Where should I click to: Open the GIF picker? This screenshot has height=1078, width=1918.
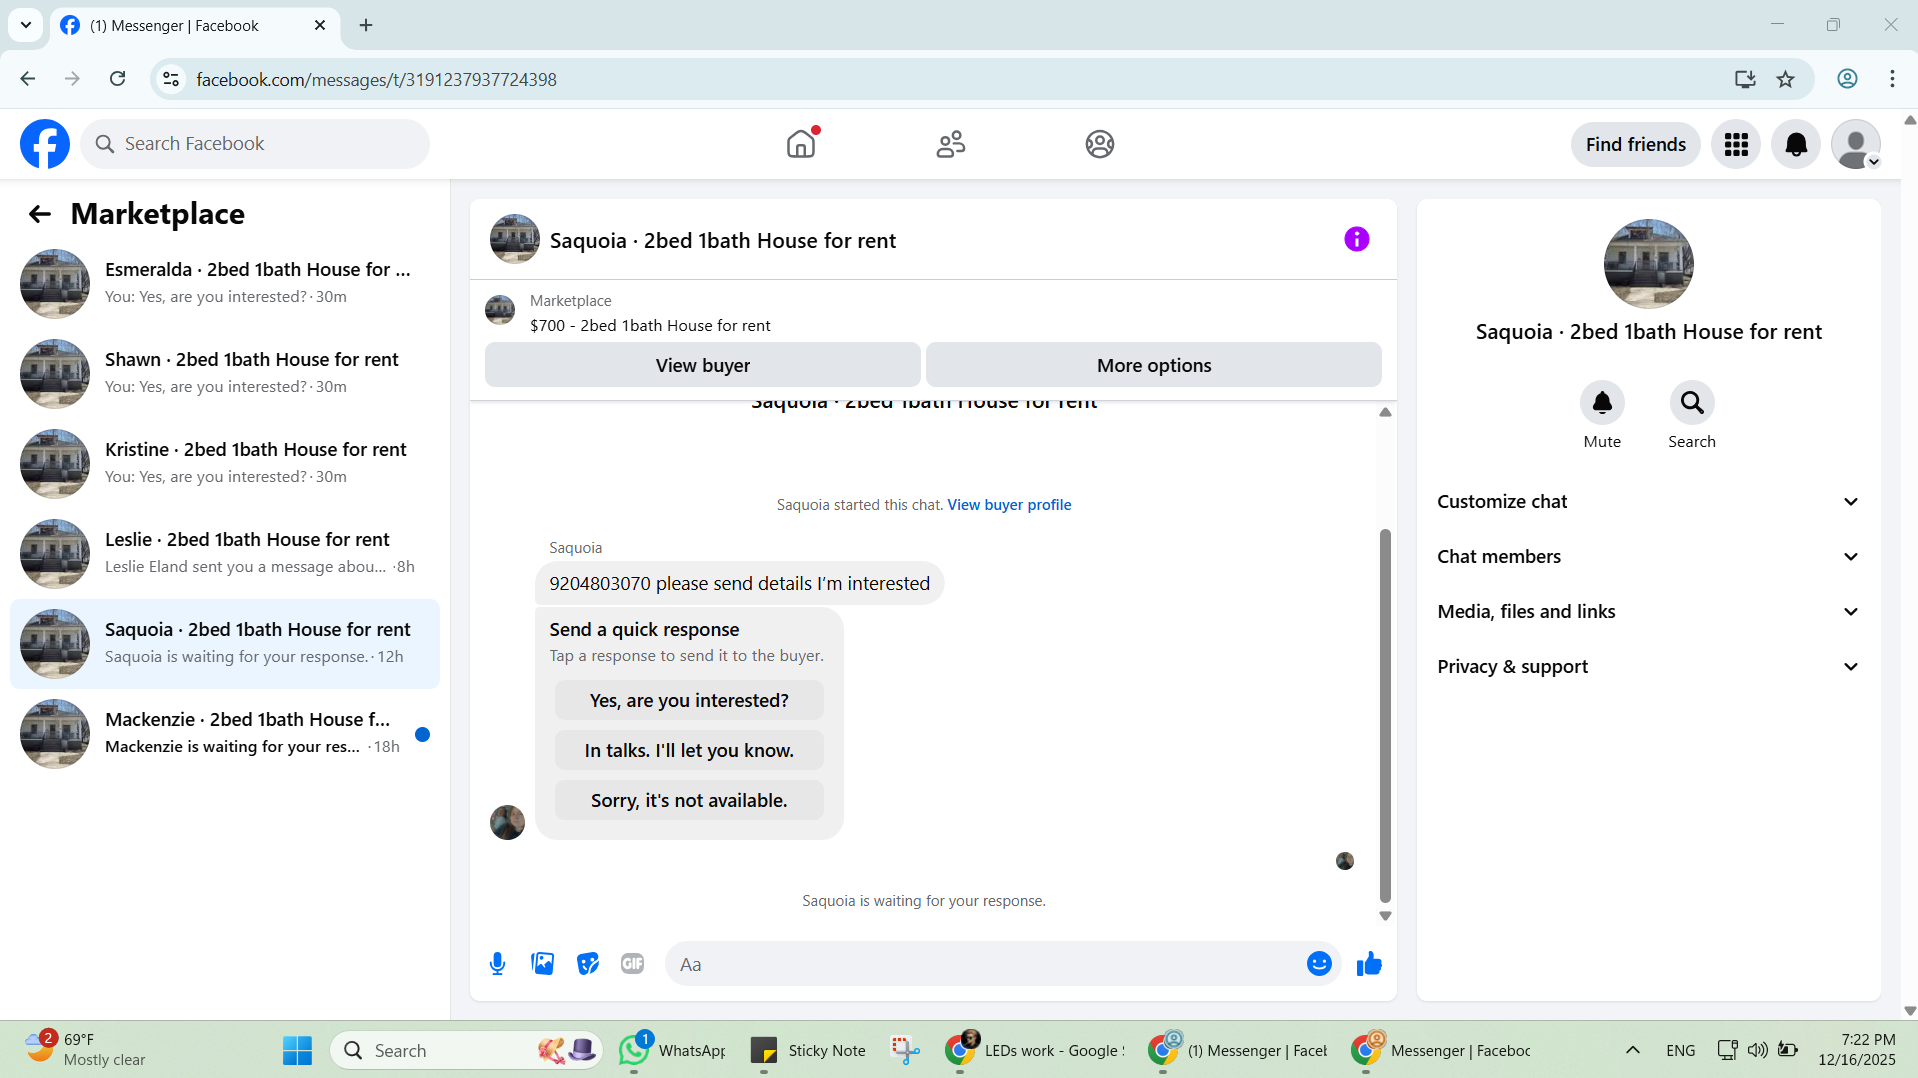point(632,964)
